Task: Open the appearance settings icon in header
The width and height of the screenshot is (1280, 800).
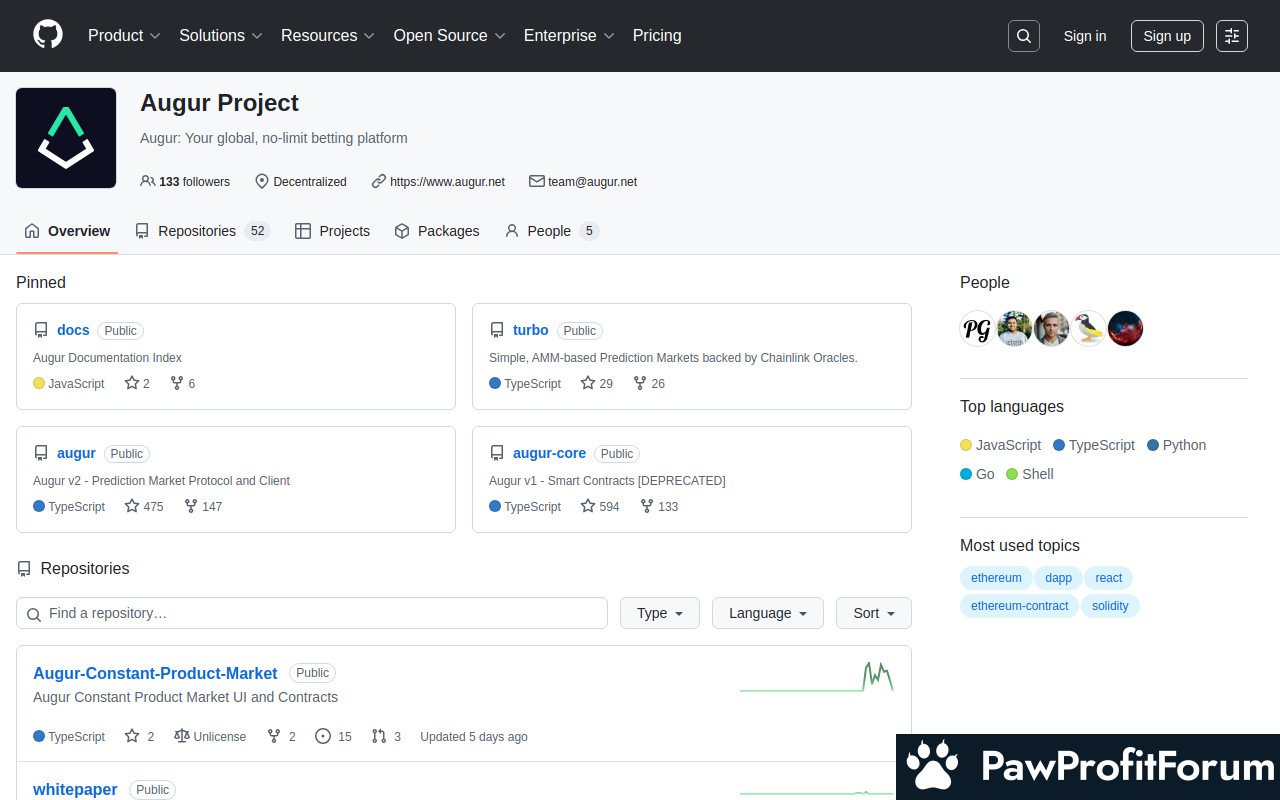Action: (1232, 36)
